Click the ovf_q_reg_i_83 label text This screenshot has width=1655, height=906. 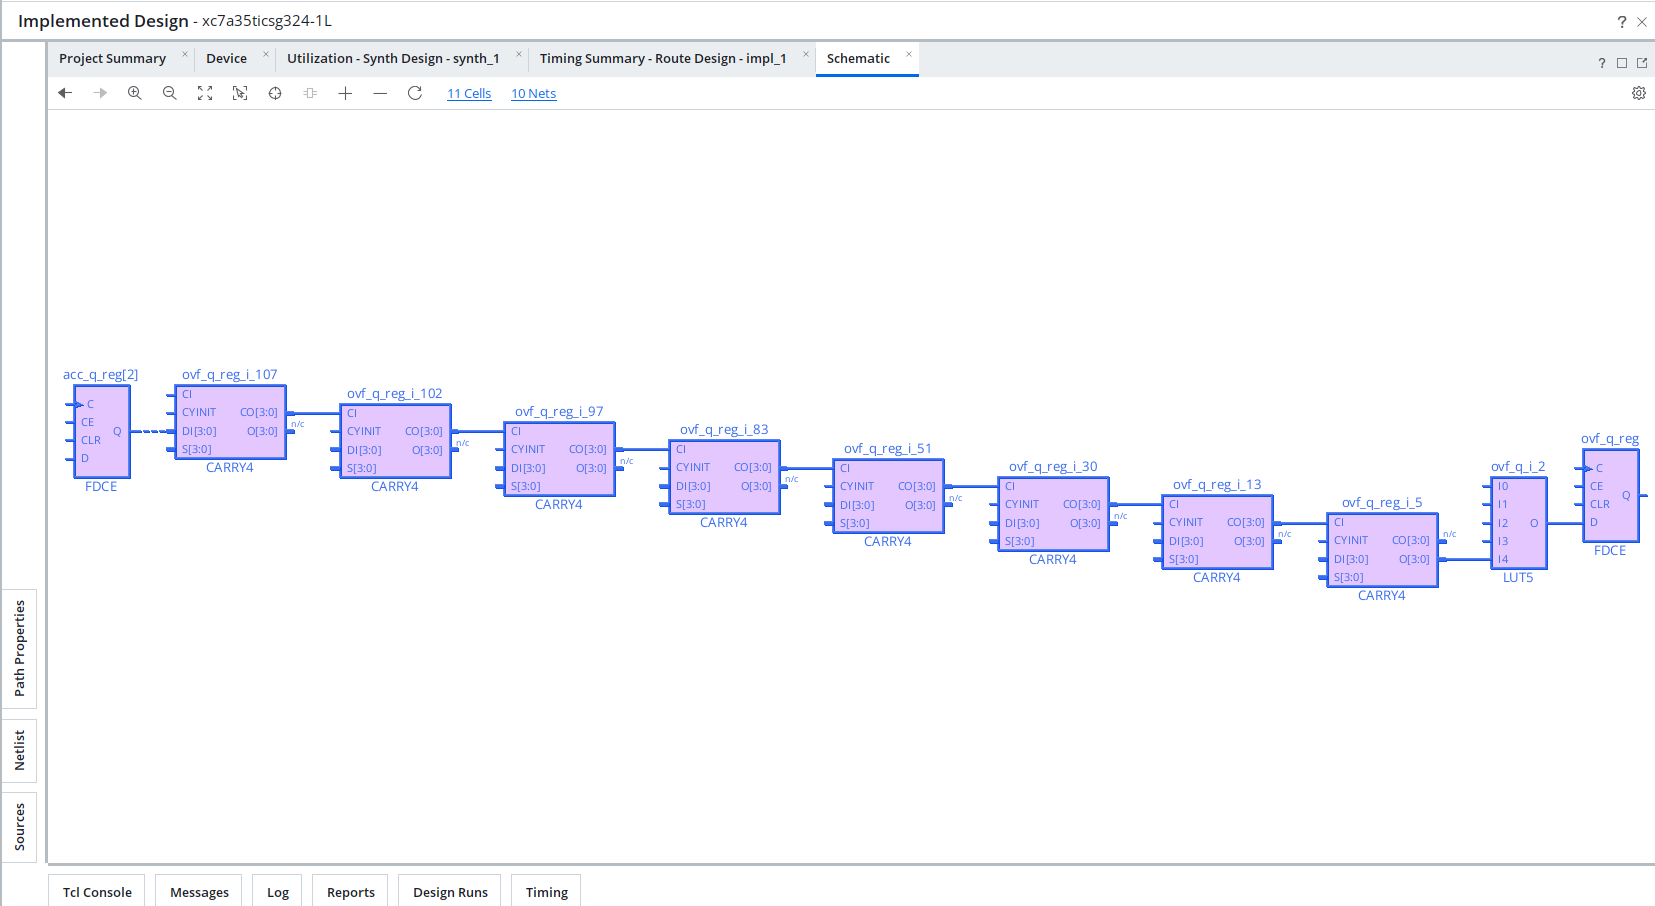(x=724, y=430)
